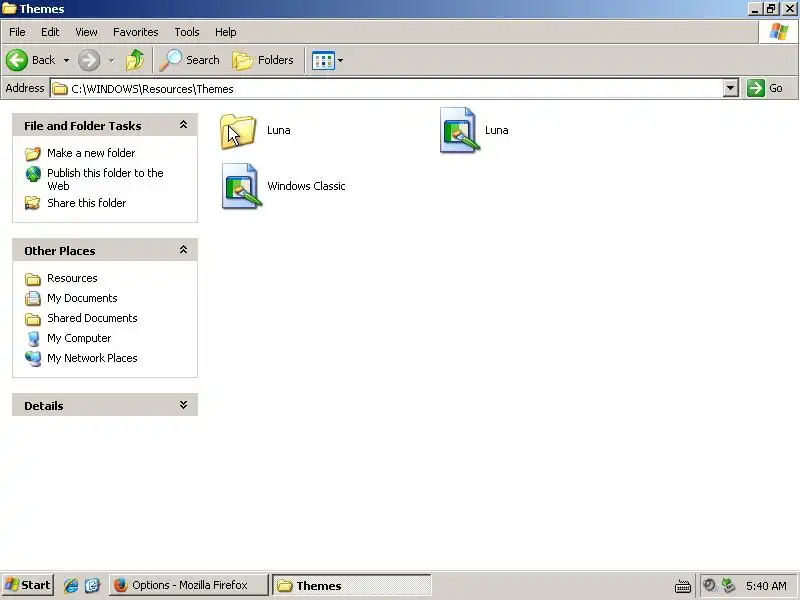This screenshot has height=600, width=800.
Task: Go back using the green Back arrow
Action: pyautogui.click(x=17, y=60)
